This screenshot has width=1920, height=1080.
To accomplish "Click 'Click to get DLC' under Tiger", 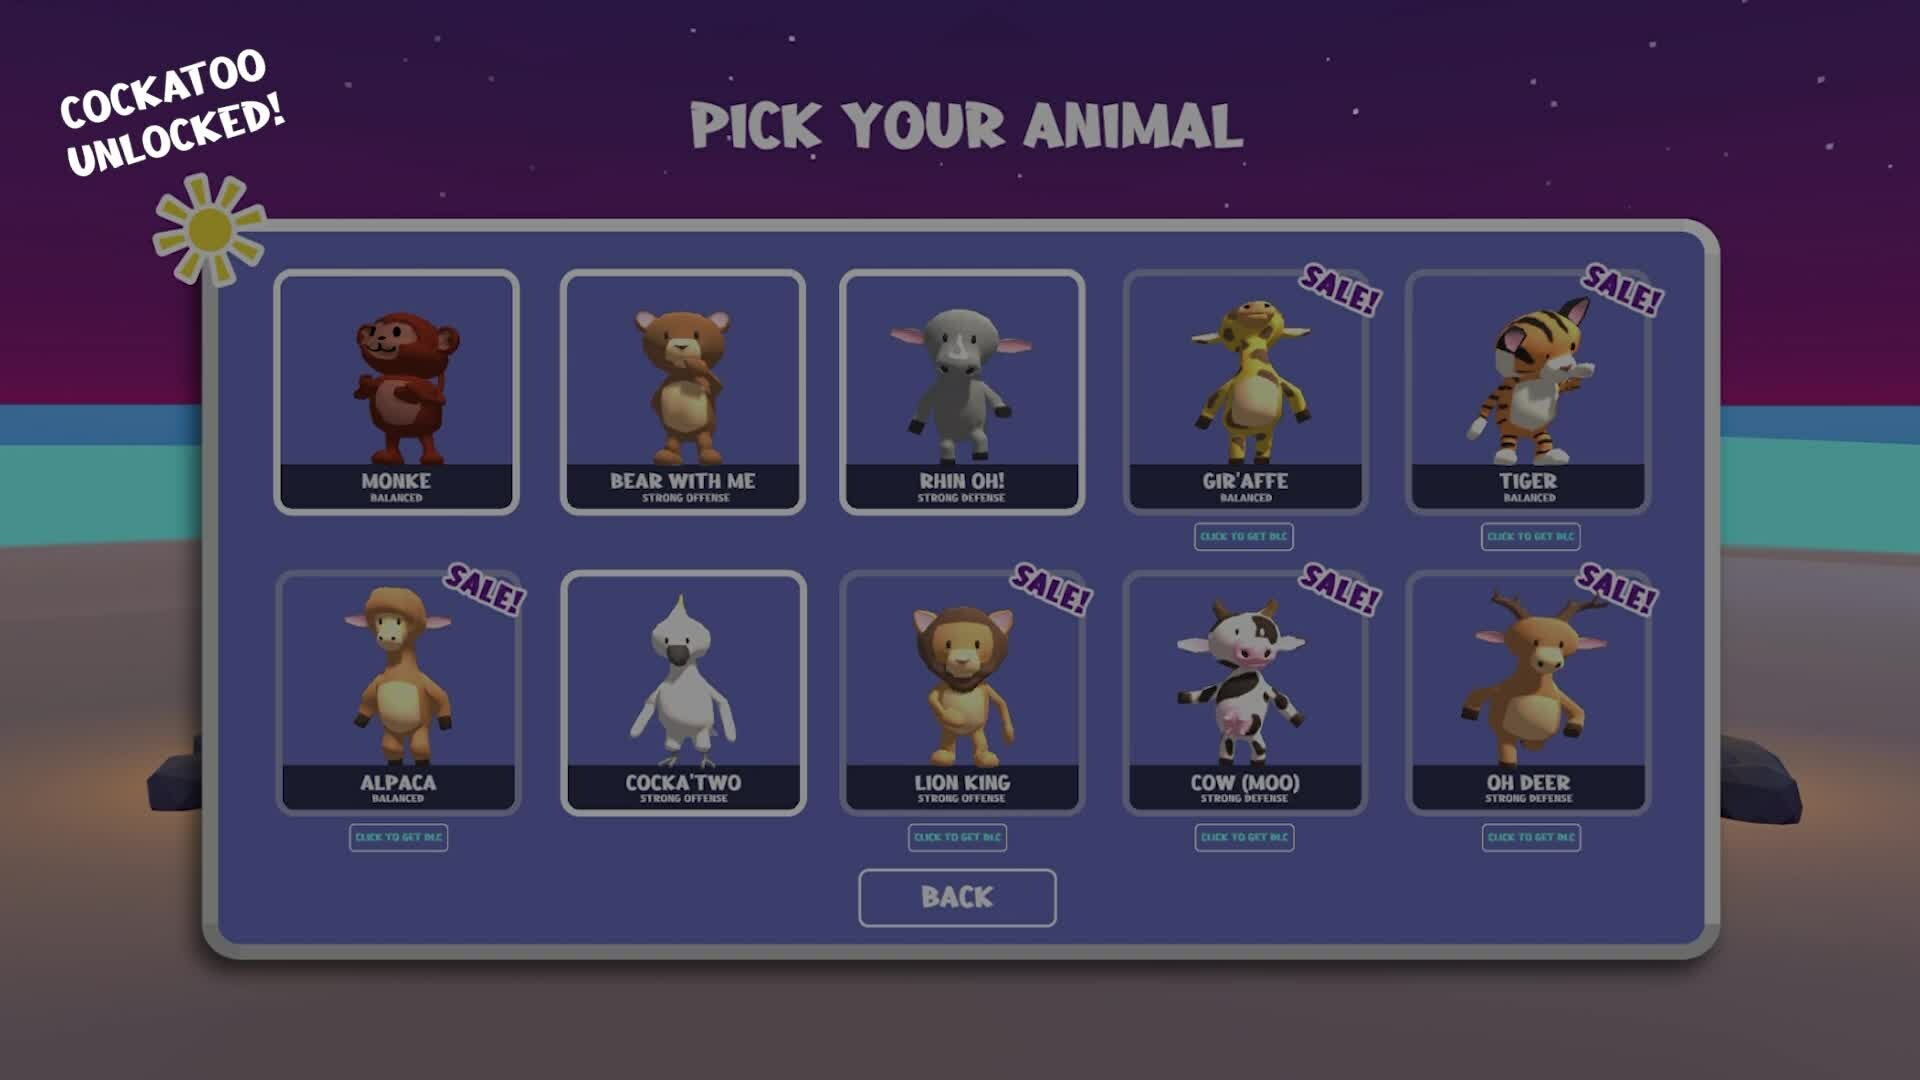I will [x=1530, y=536].
